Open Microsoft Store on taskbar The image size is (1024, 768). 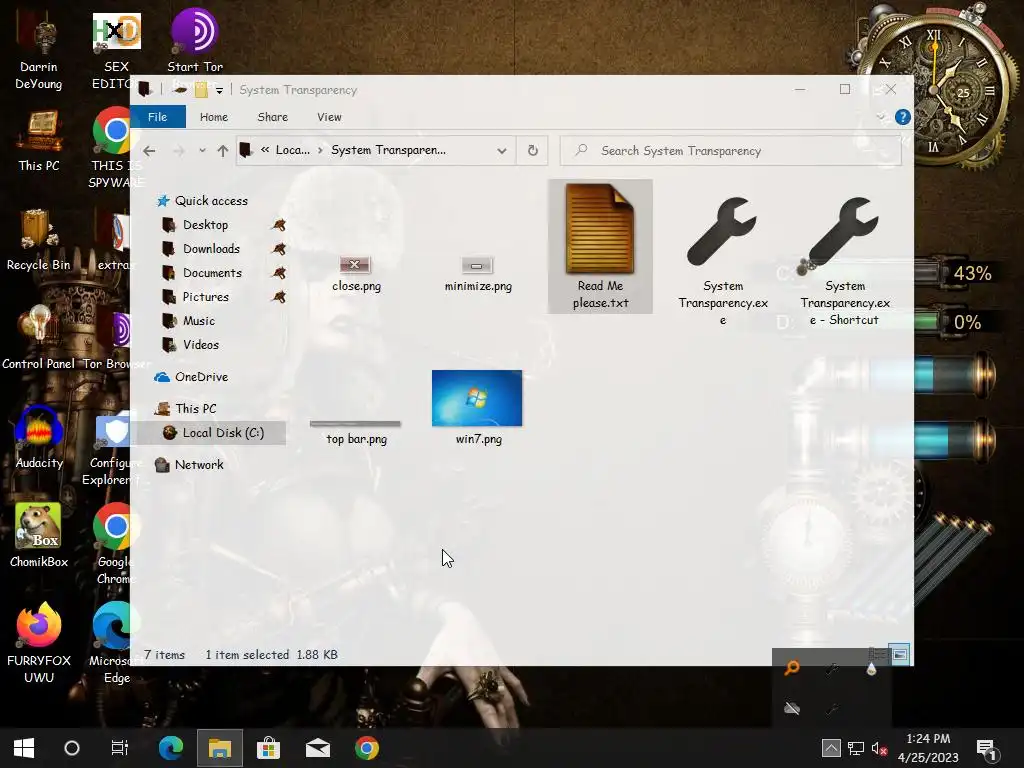pyautogui.click(x=268, y=748)
